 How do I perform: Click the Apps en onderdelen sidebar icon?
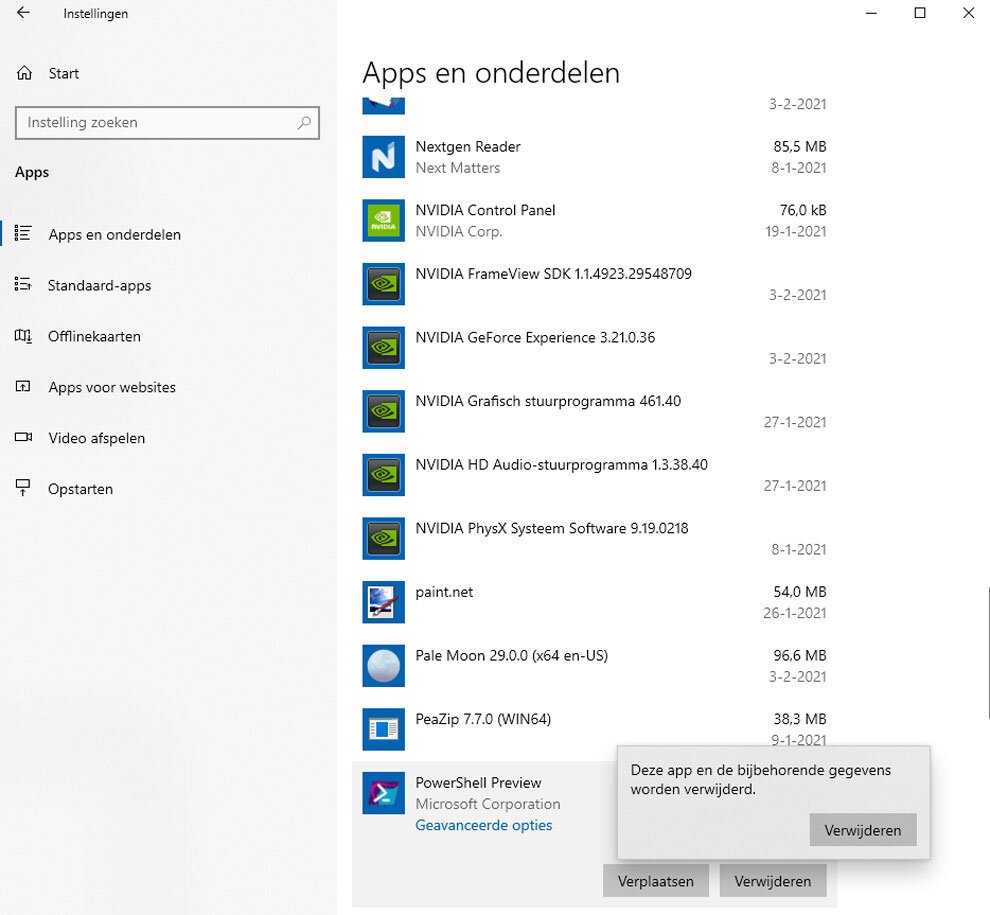point(23,234)
